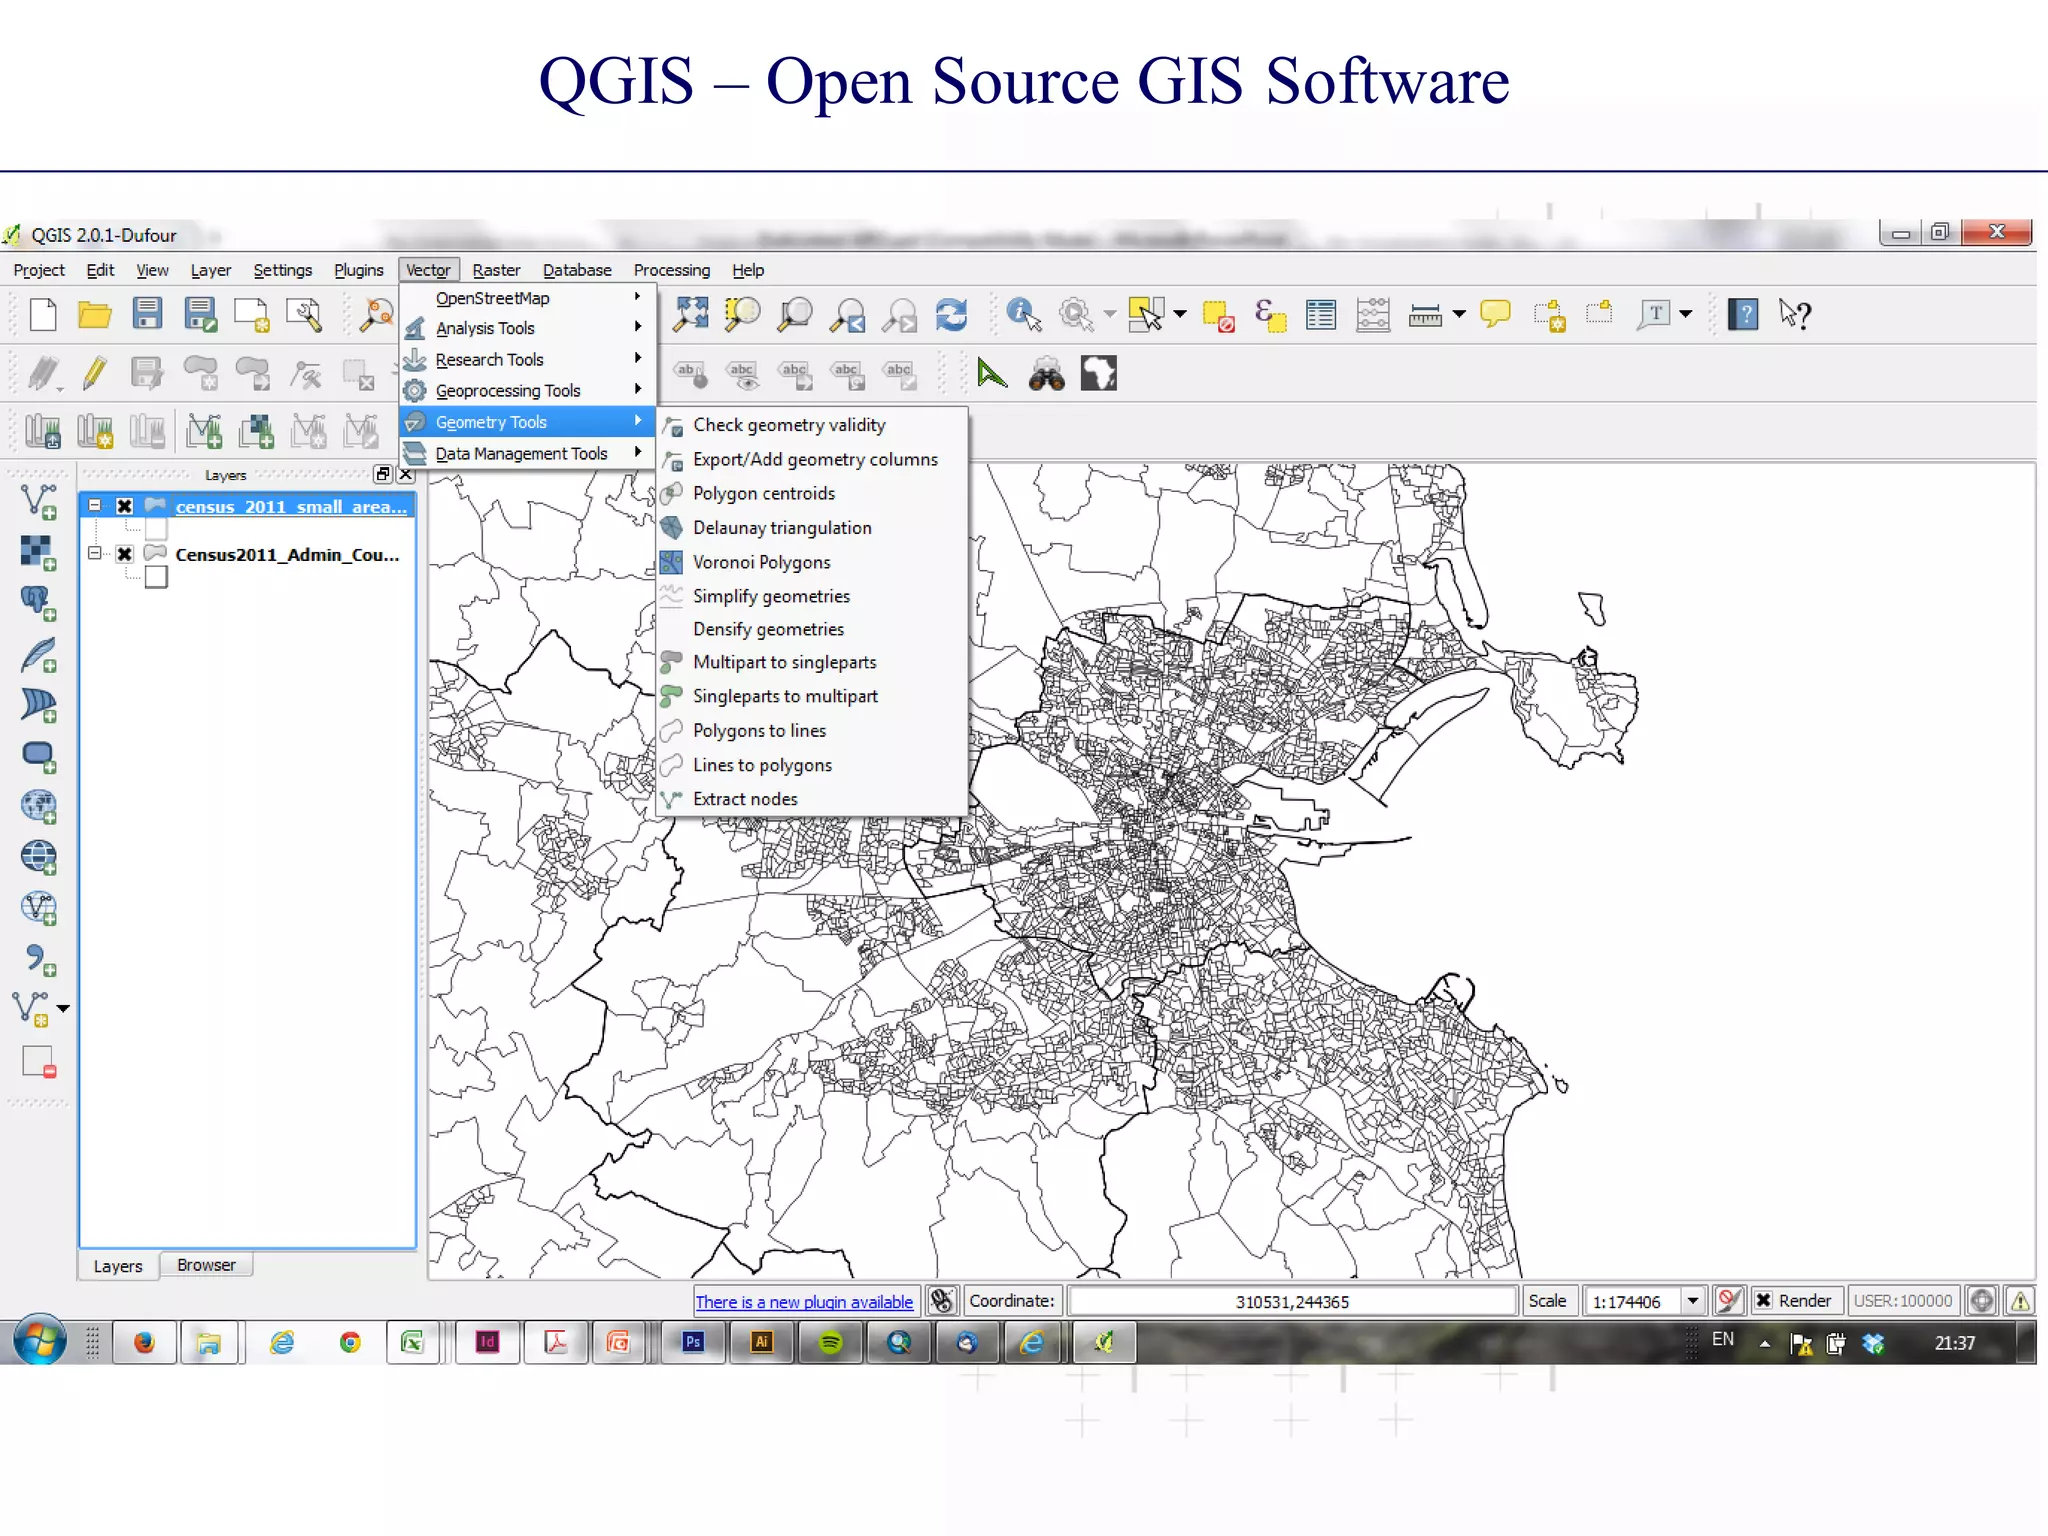
Task: Select Polygon centroids from Geometry Tools
Action: [x=763, y=493]
